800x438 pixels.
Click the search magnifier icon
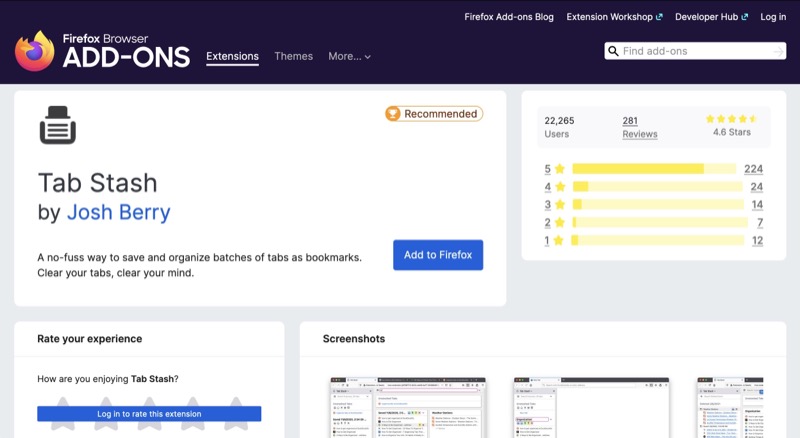(x=613, y=51)
